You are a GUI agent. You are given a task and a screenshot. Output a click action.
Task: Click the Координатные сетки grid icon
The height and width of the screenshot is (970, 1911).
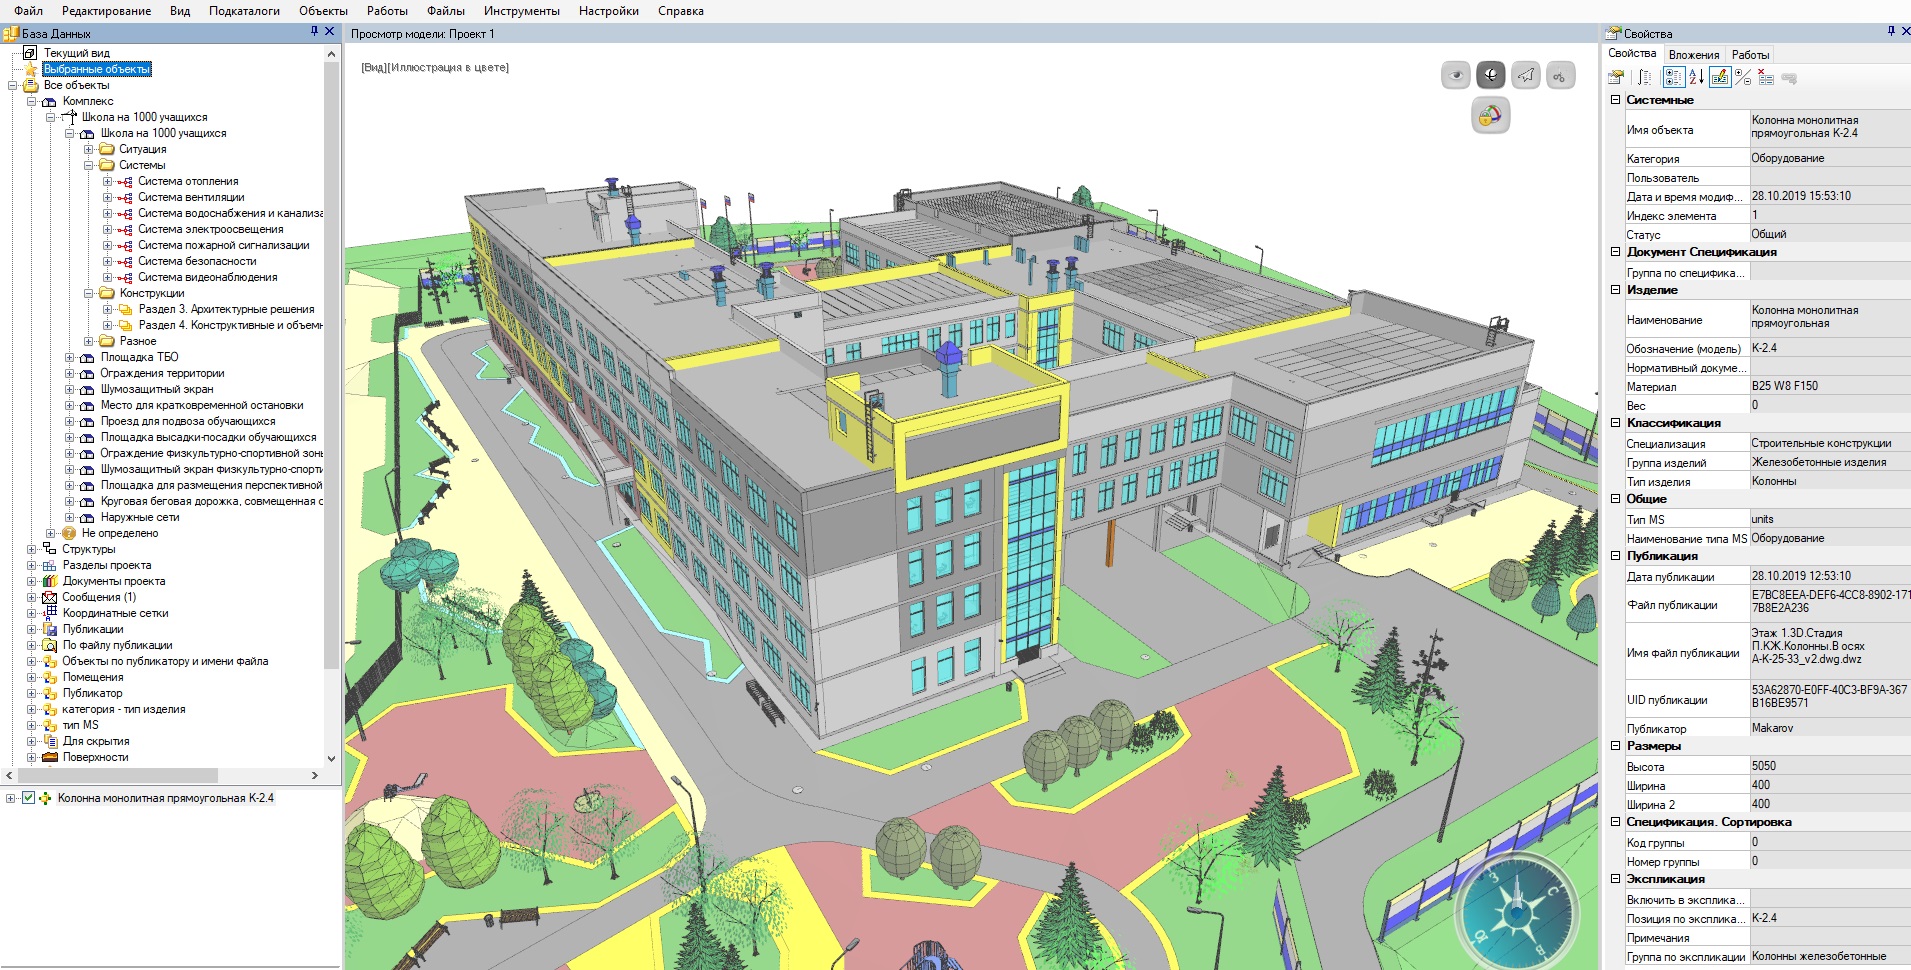click(x=50, y=613)
